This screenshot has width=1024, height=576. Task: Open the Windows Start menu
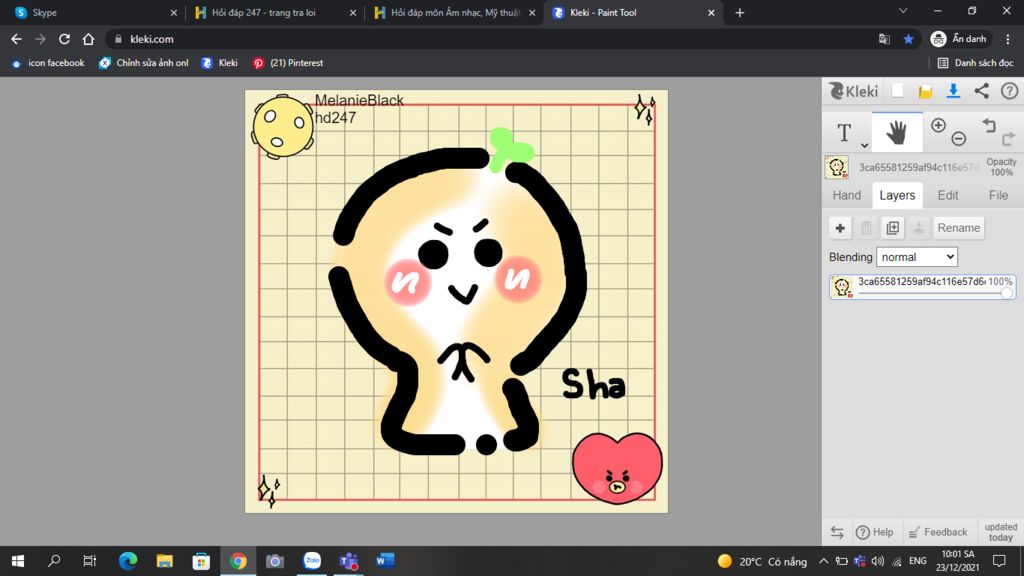(18, 561)
